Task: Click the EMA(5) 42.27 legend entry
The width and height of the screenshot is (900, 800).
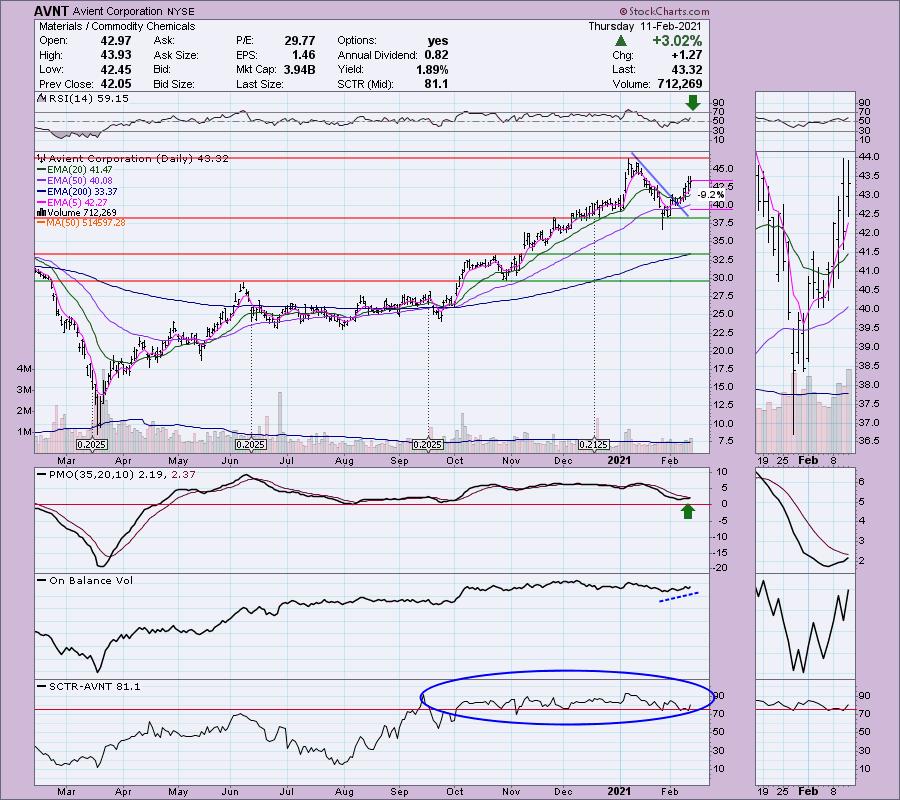Action: point(77,203)
